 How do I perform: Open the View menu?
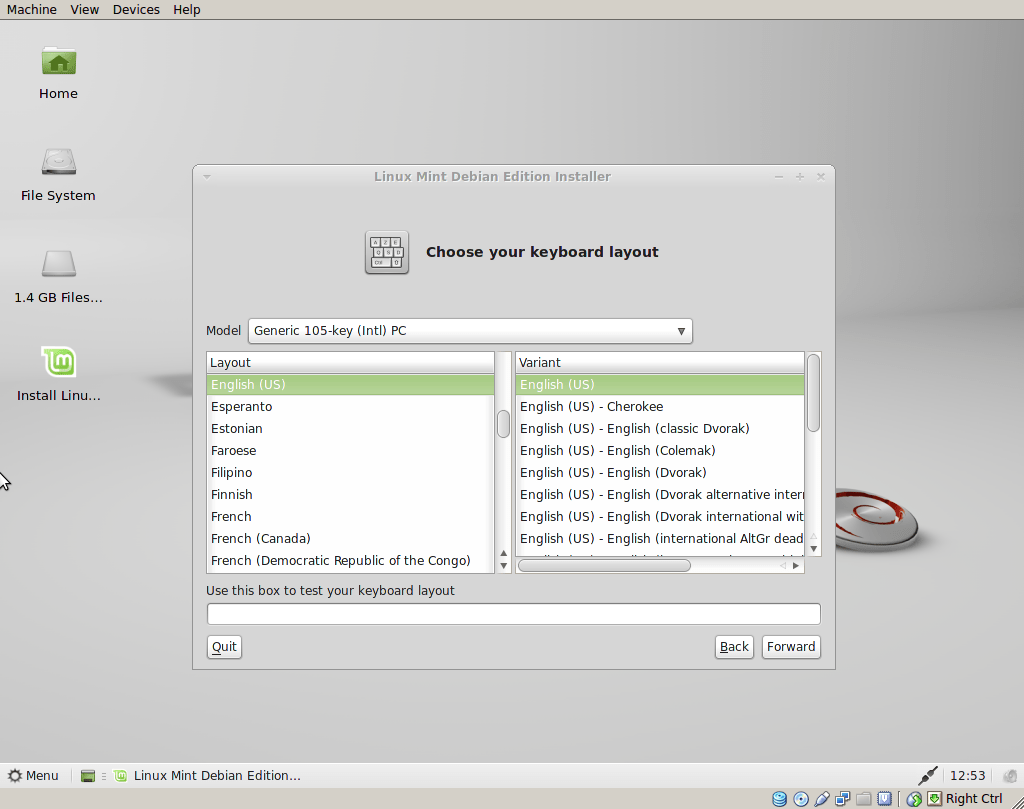click(85, 10)
